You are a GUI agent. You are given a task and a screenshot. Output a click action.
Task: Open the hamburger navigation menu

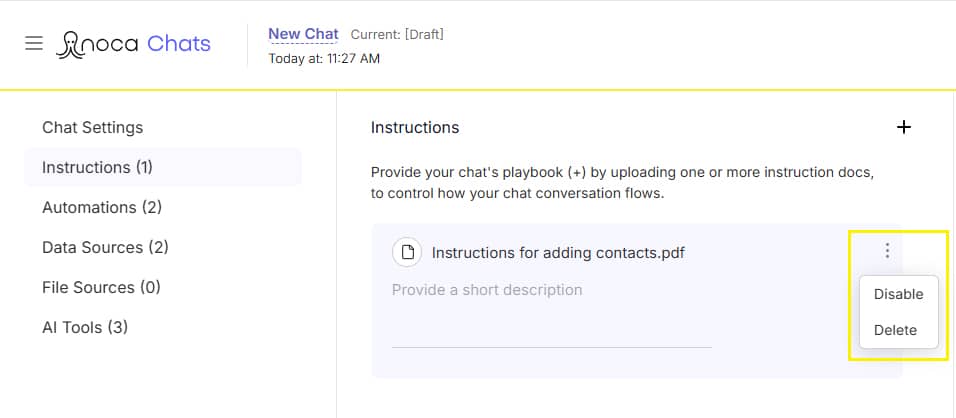tap(34, 43)
